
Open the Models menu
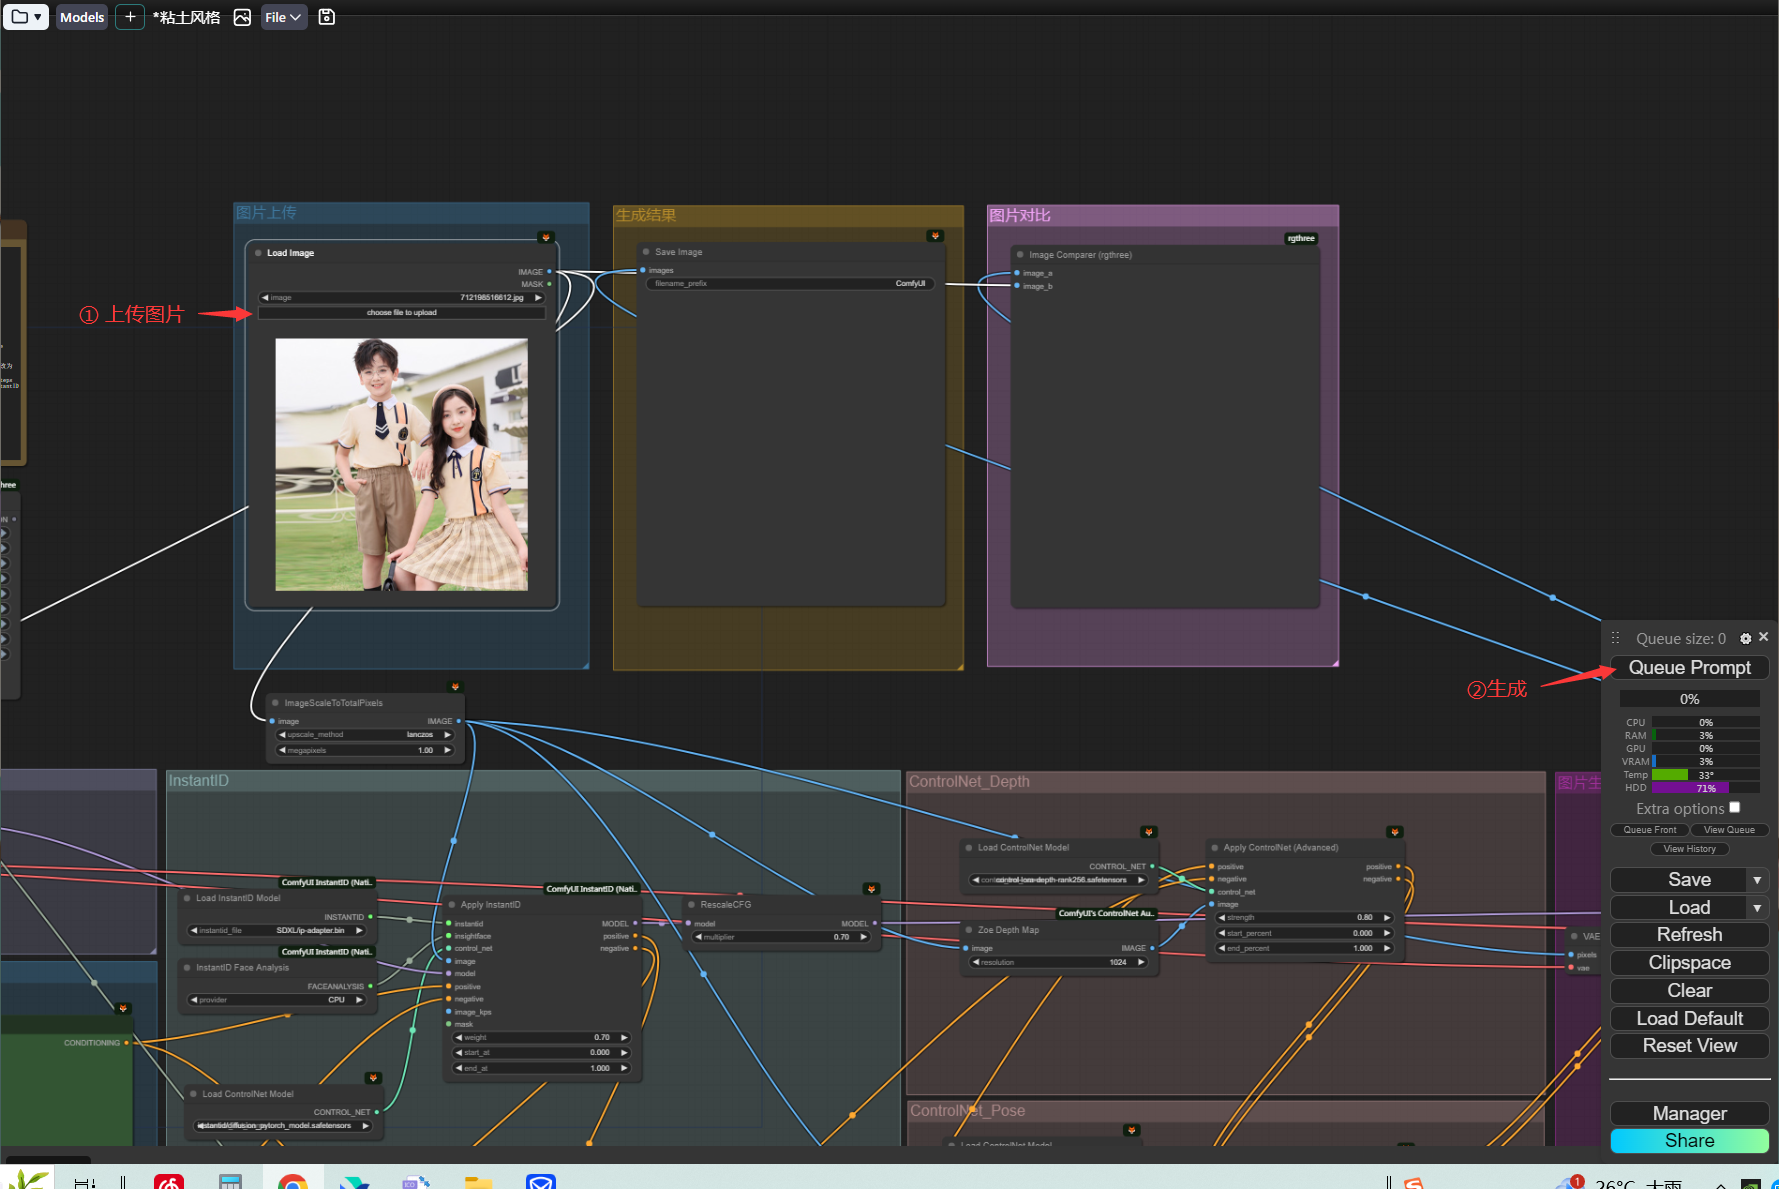82,17
